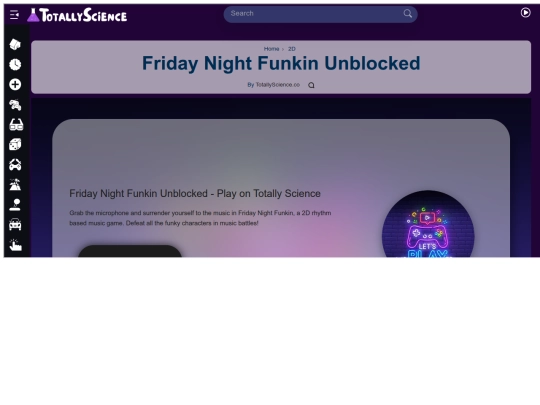Click the magnifier search icon
Viewport: 540px width, 405px height.
point(408,14)
